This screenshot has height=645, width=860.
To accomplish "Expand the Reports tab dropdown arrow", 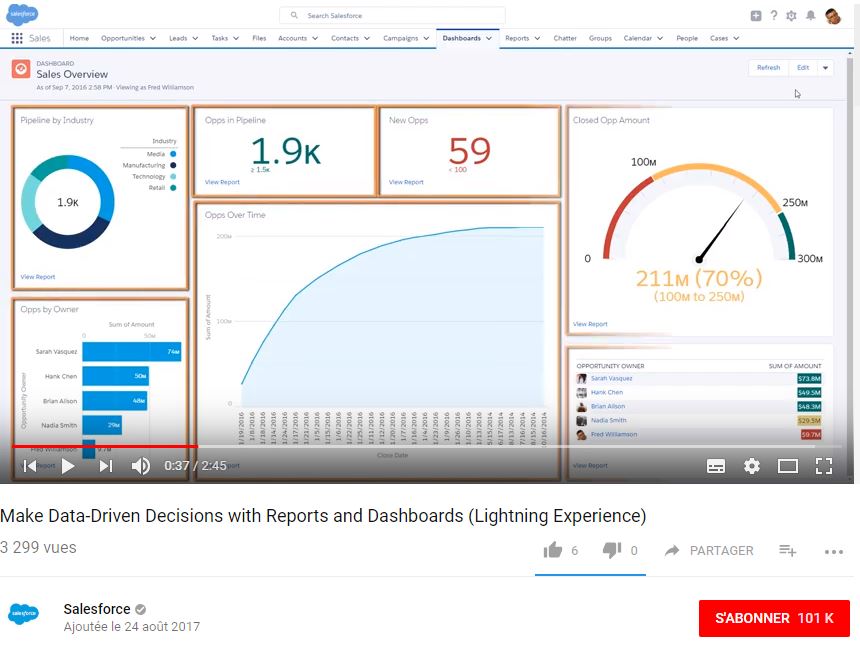I will 538,38.
